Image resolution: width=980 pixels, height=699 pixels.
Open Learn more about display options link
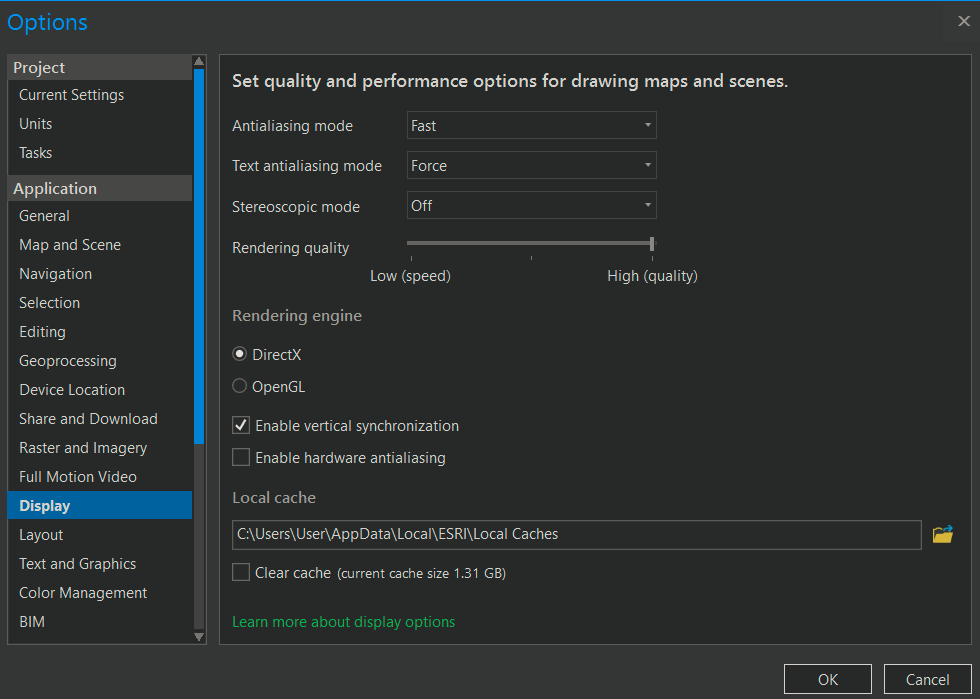tap(343, 622)
